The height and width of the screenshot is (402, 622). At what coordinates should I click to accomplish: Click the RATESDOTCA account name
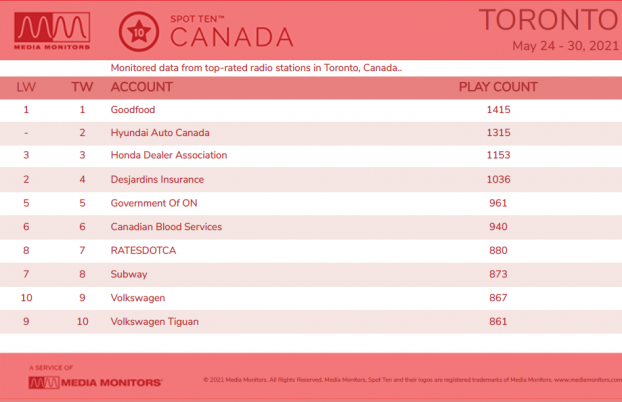pos(143,250)
